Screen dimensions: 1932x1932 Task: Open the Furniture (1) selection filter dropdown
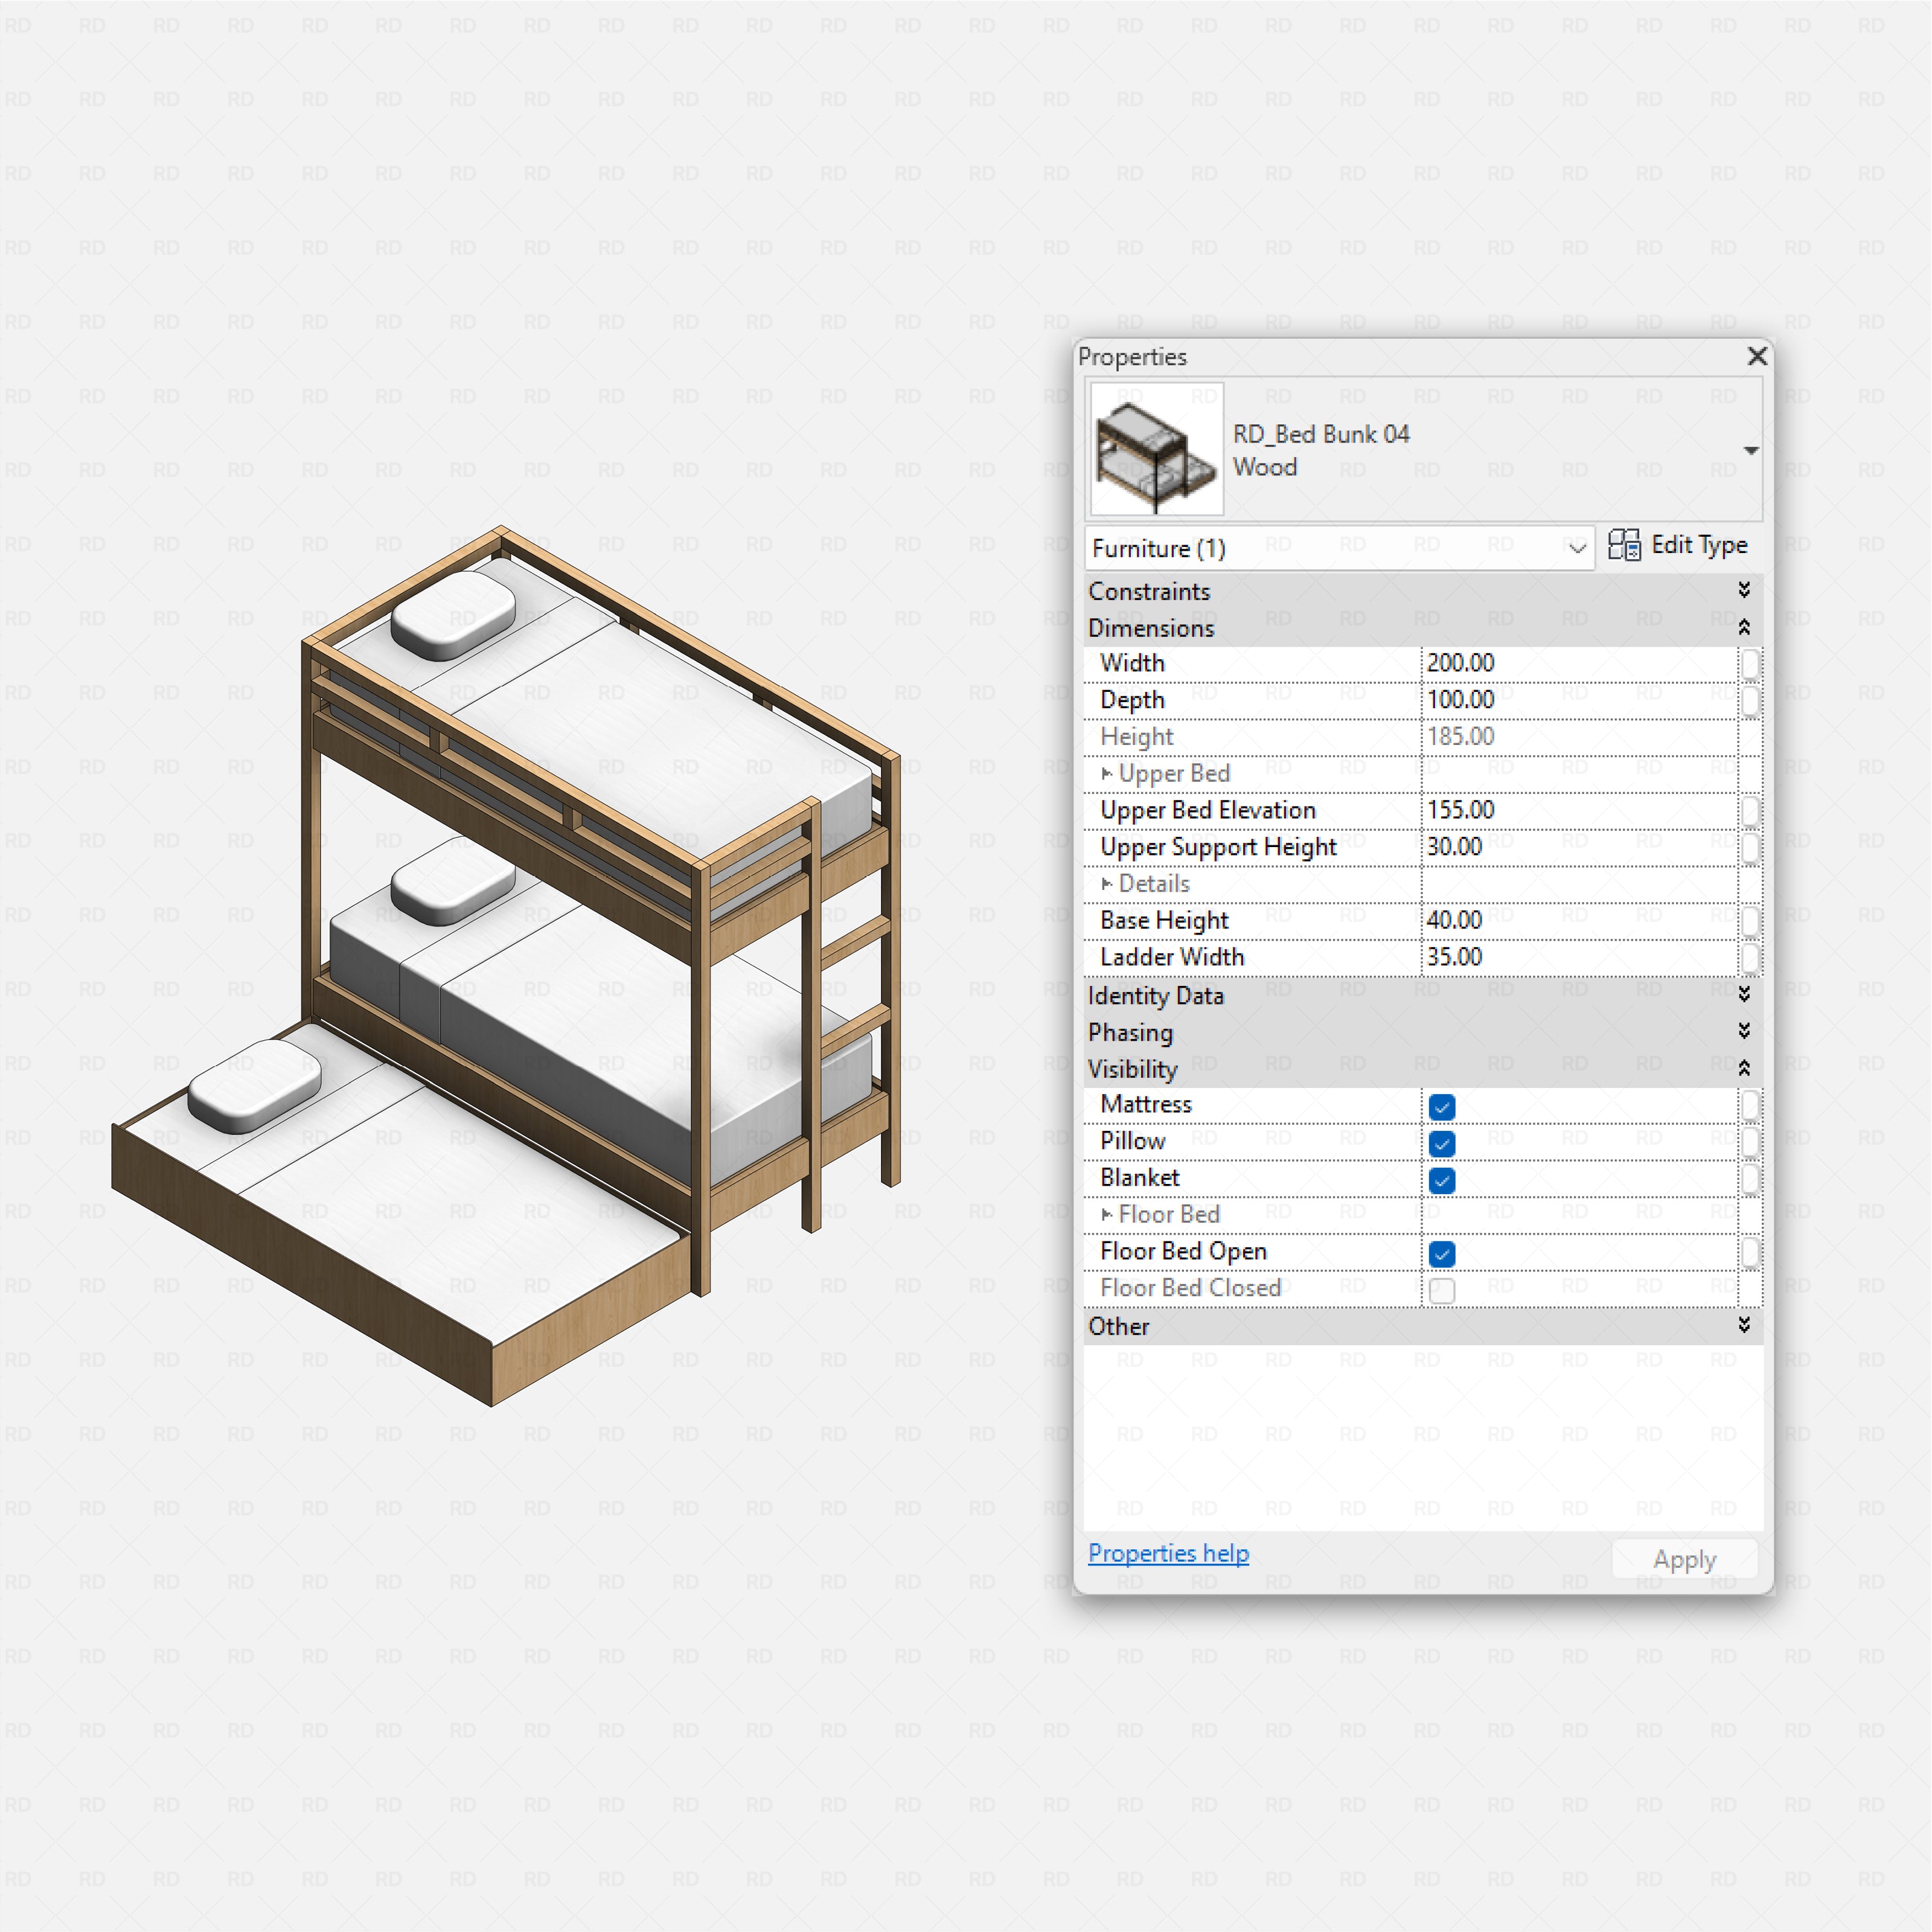coord(1578,548)
